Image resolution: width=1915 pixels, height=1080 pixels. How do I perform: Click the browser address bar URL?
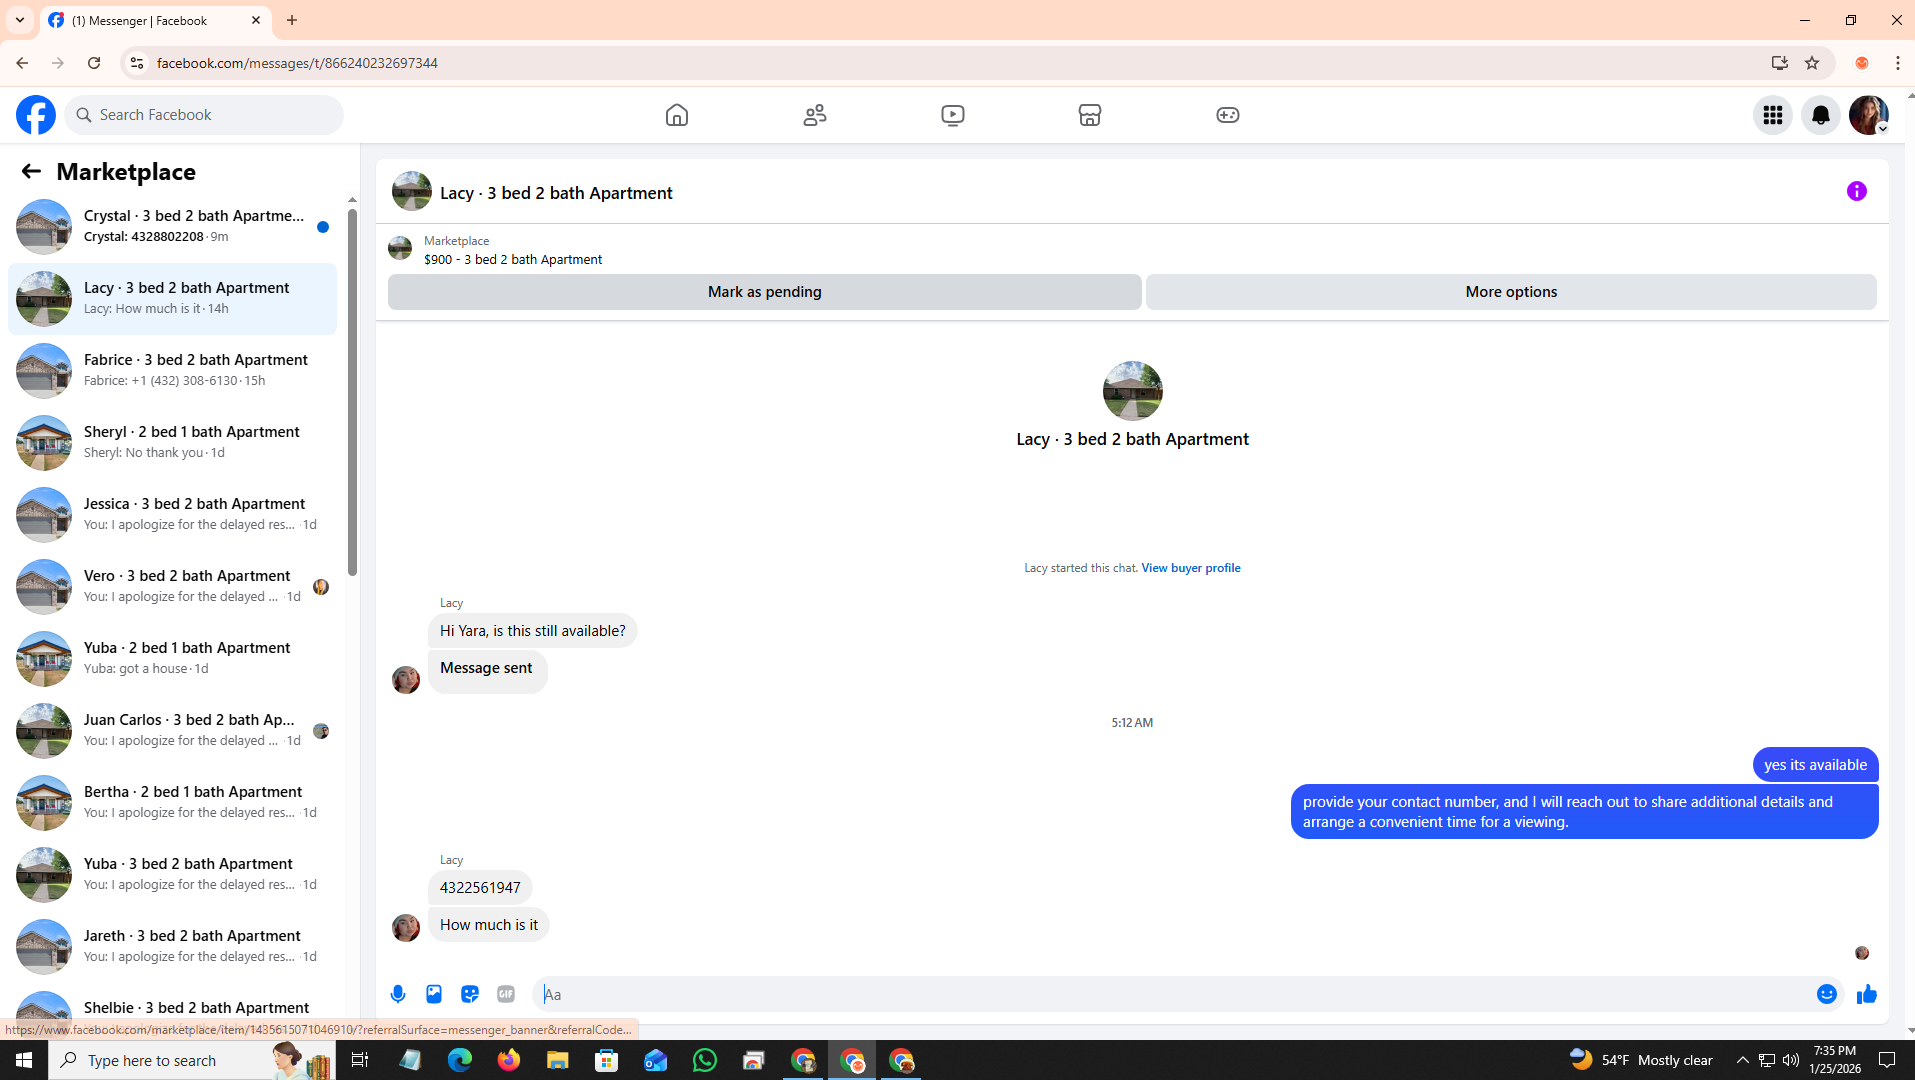[297, 63]
